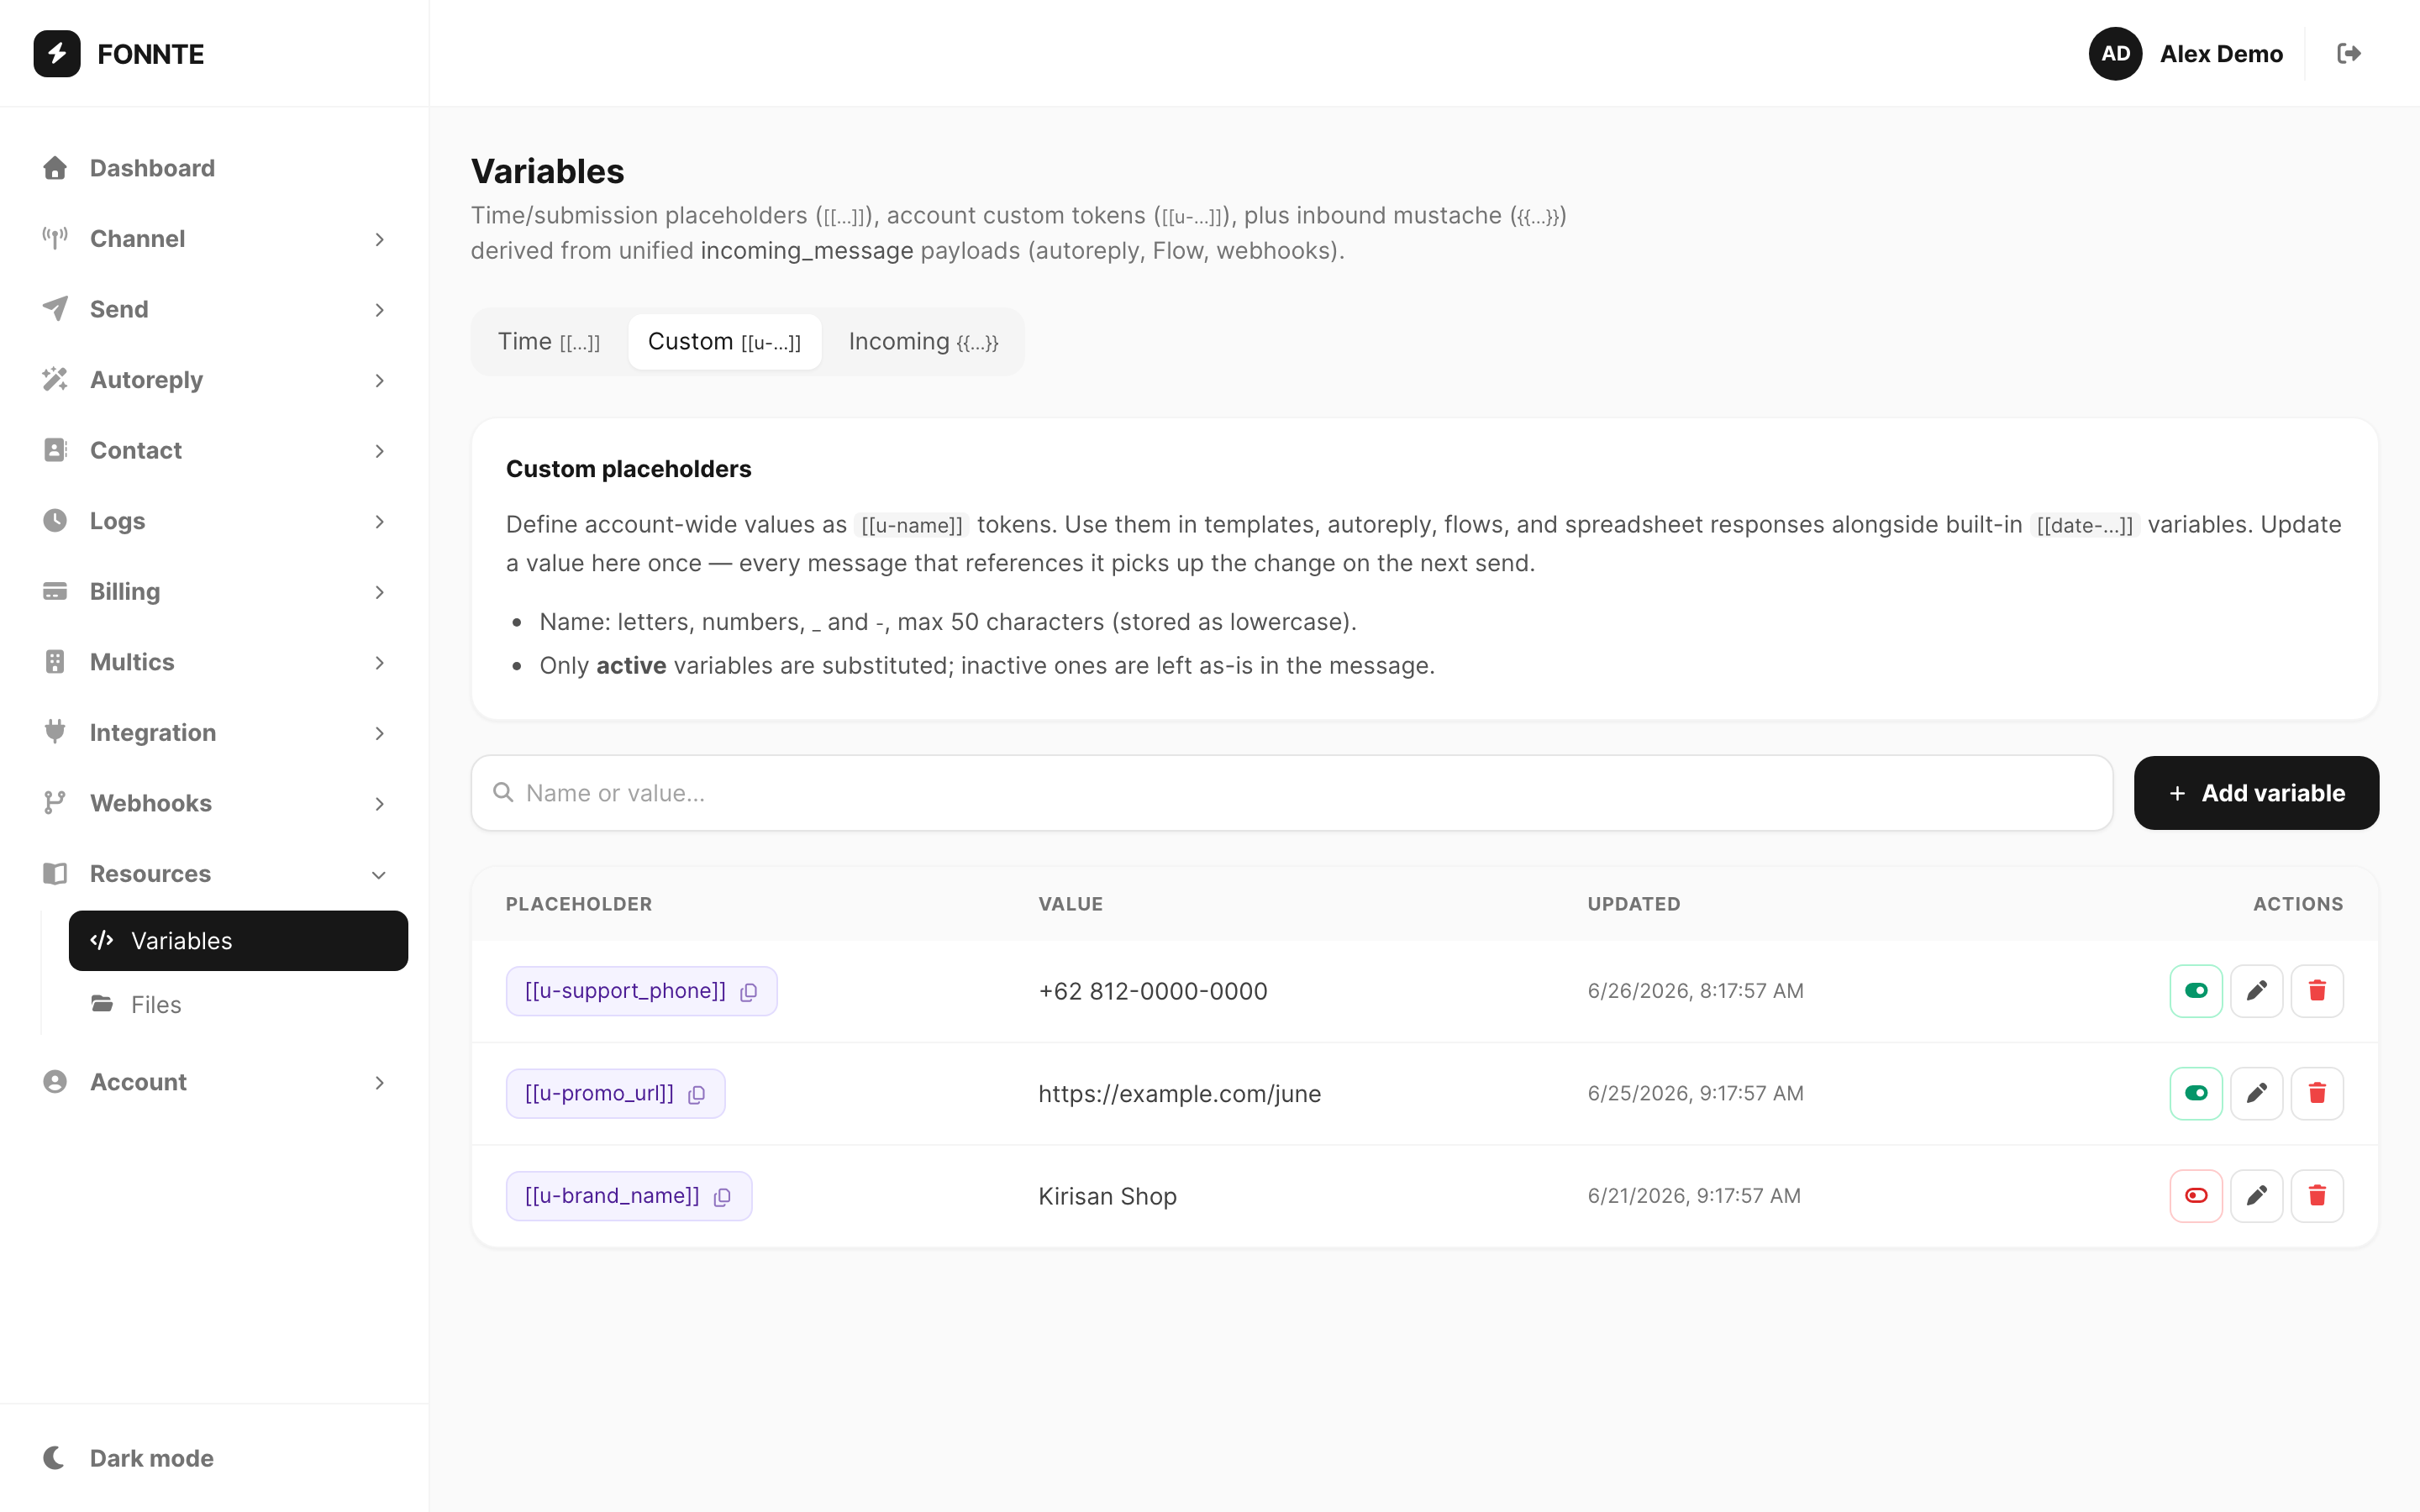The height and width of the screenshot is (1512, 2420).
Task: Click the Autoreply magic wand icon
Action: pos(55,380)
